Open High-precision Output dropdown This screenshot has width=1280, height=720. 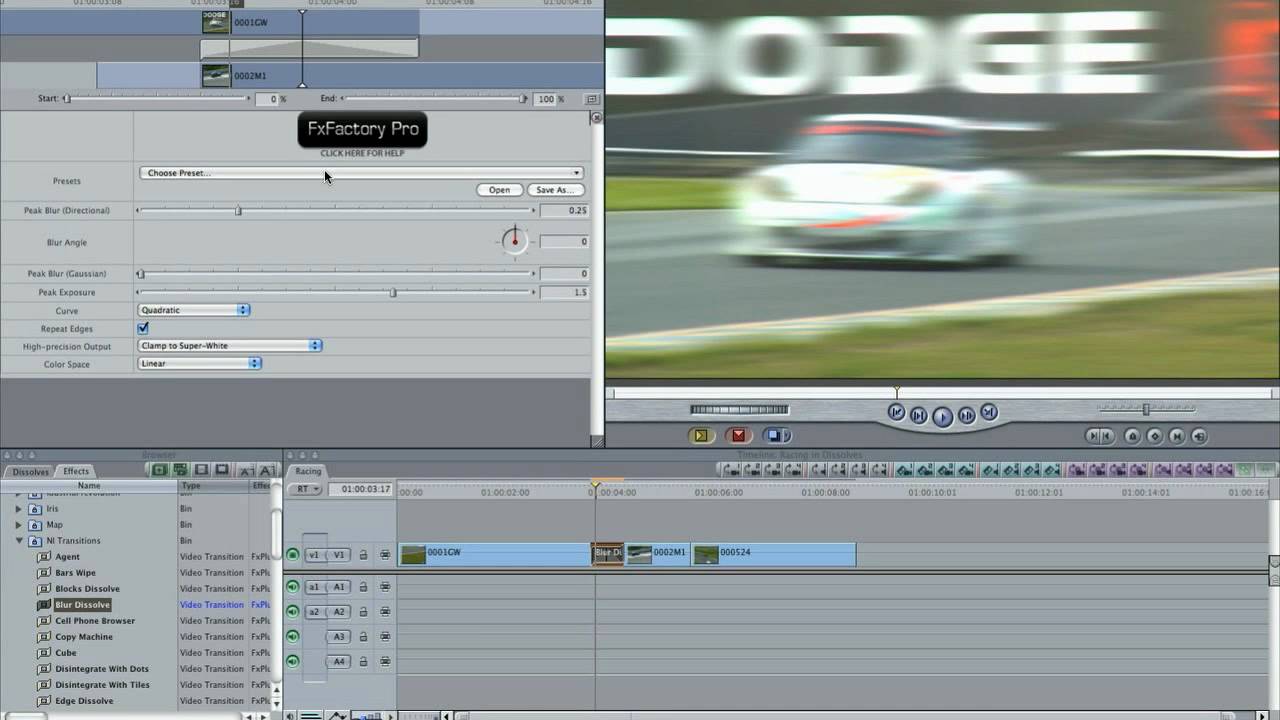point(230,346)
